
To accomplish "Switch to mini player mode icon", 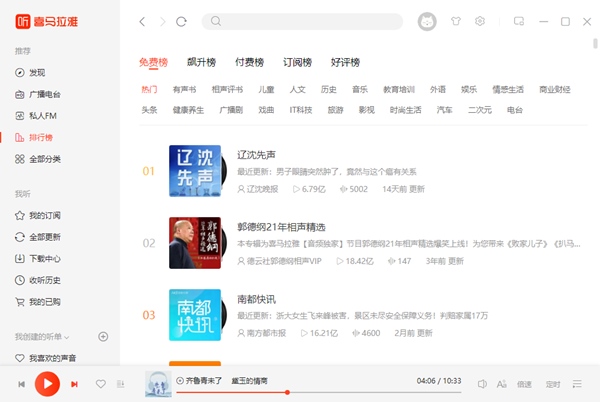I will (x=519, y=21).
